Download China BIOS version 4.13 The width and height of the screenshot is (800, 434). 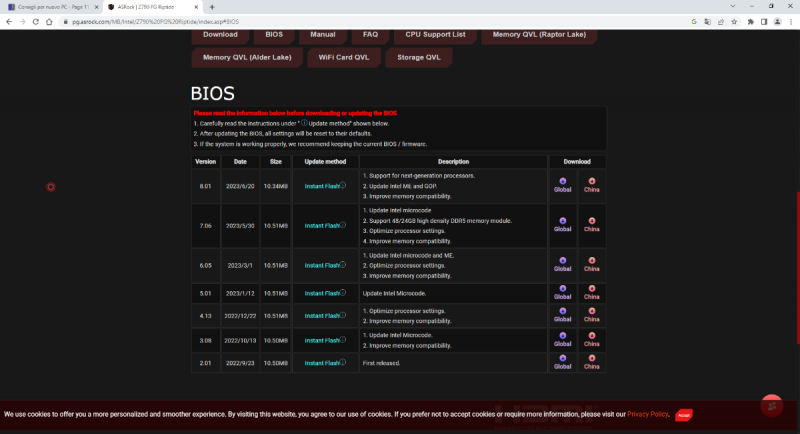(591, 315)
